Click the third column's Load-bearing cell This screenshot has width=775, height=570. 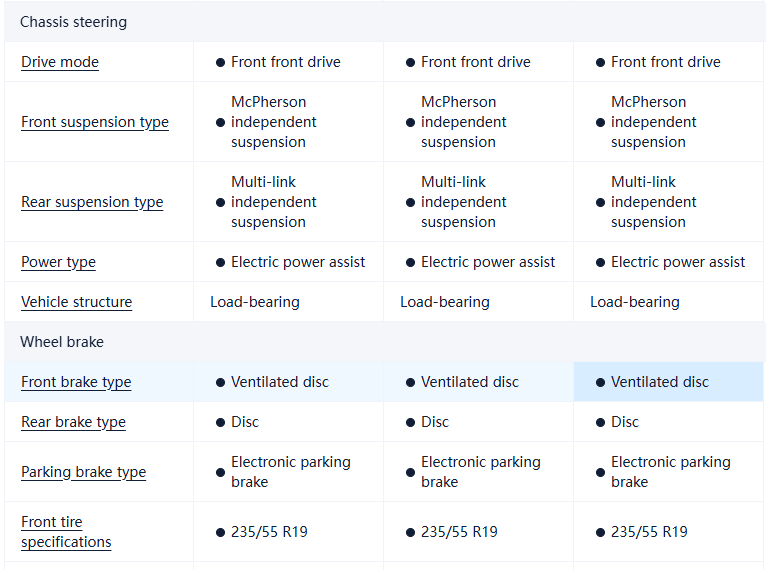(x=634, y=302)
